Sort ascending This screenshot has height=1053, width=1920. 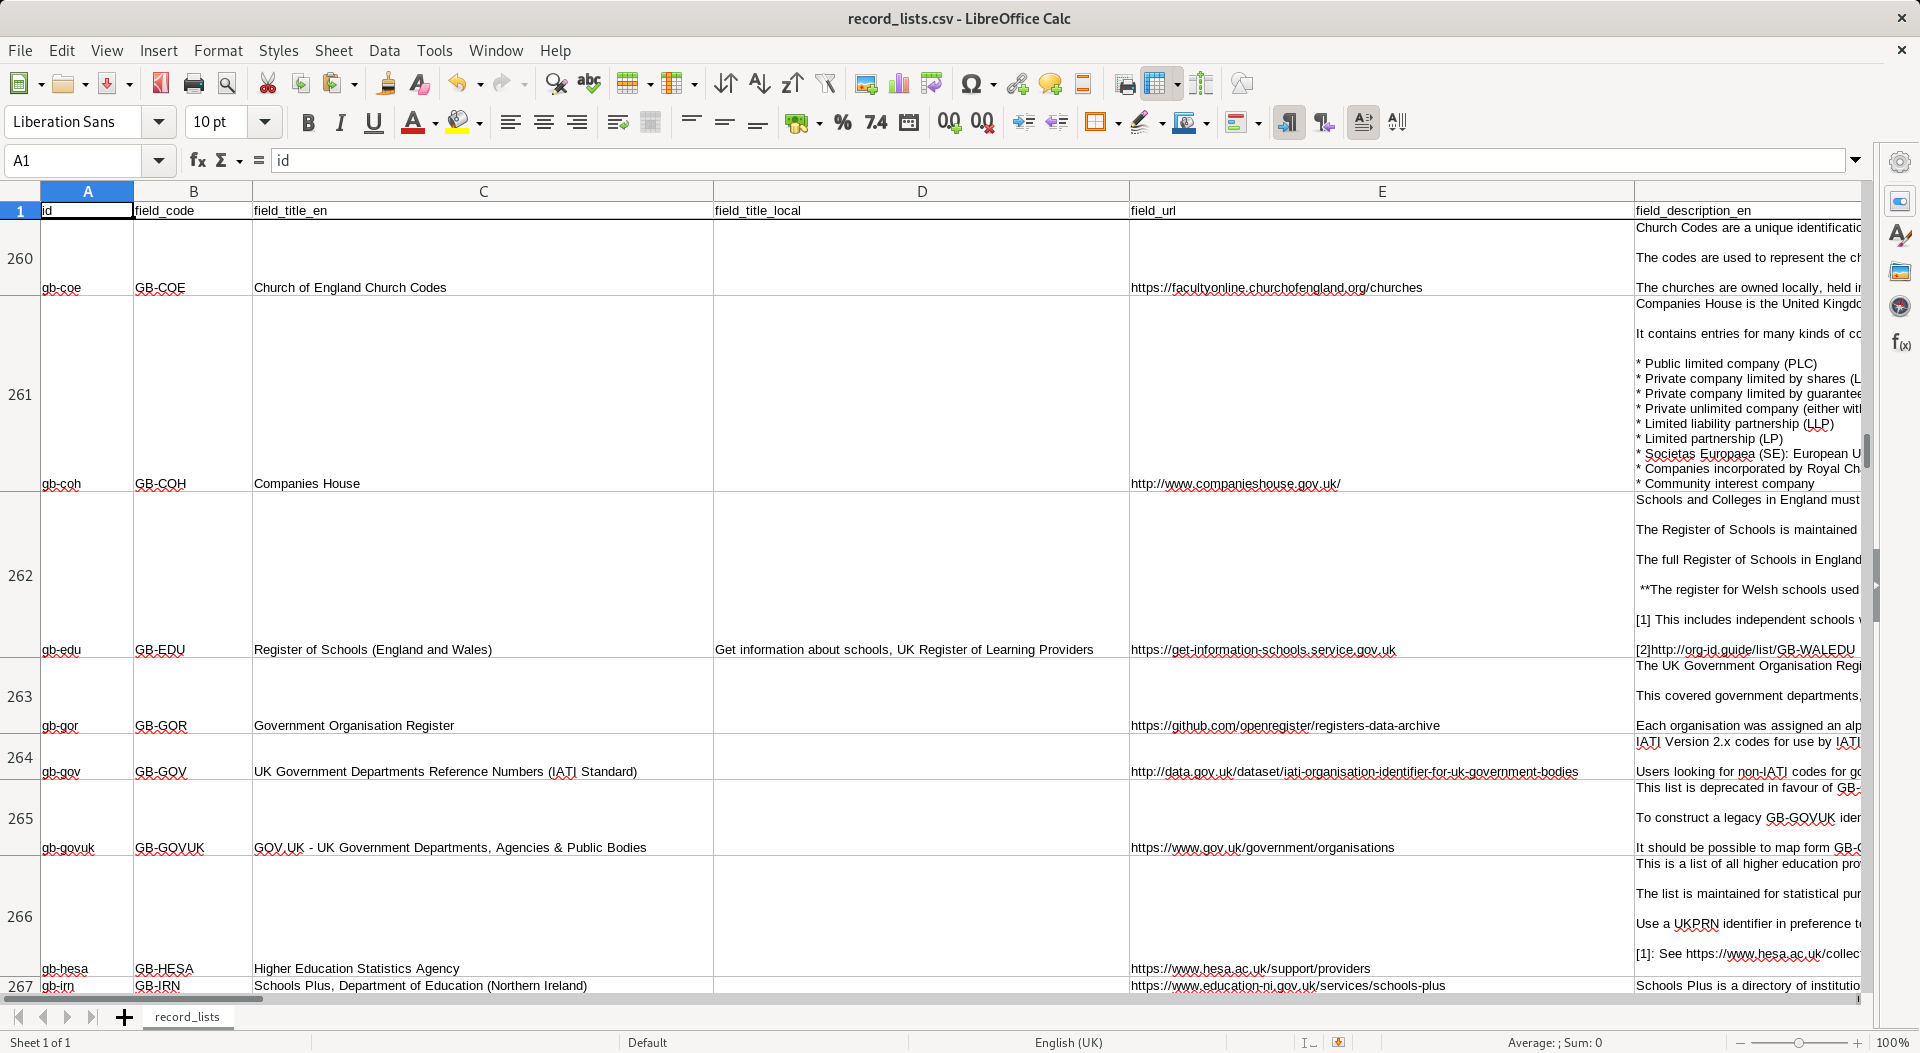tap(760, 84)
